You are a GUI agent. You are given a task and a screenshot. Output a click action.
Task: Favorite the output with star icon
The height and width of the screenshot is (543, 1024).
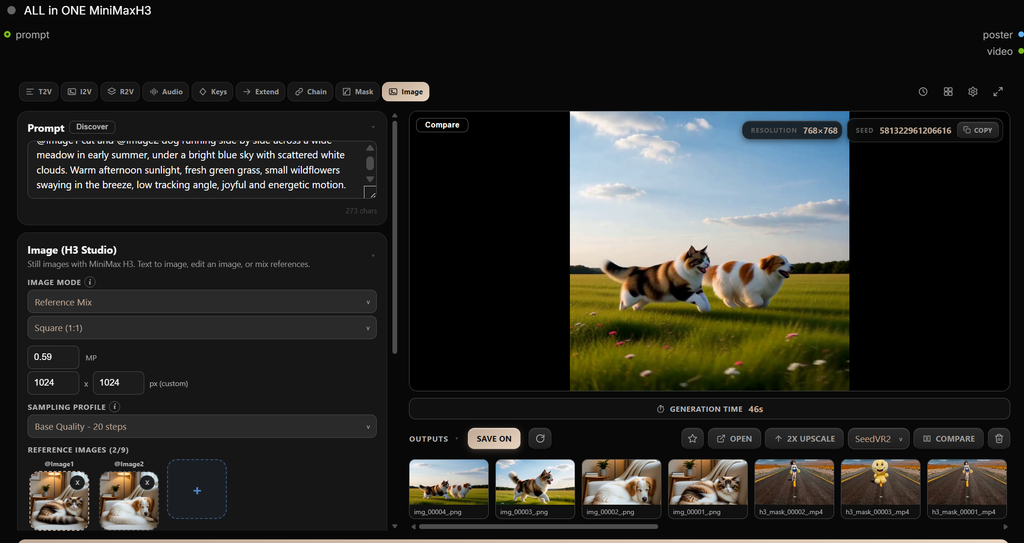[x=692, y=438]
